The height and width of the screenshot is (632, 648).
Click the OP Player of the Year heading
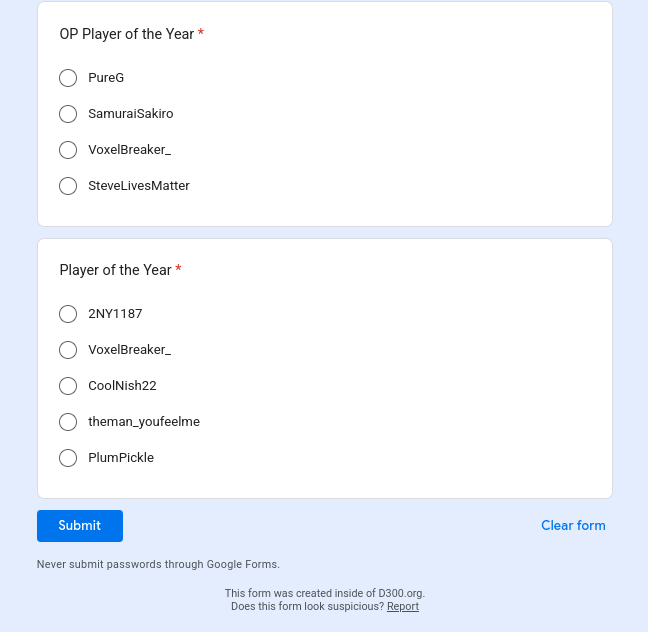[x=126, y=34]
